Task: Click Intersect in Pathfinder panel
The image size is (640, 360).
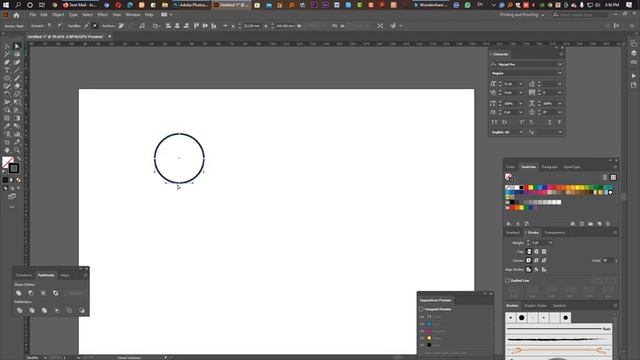Action: tap(43, 293)
